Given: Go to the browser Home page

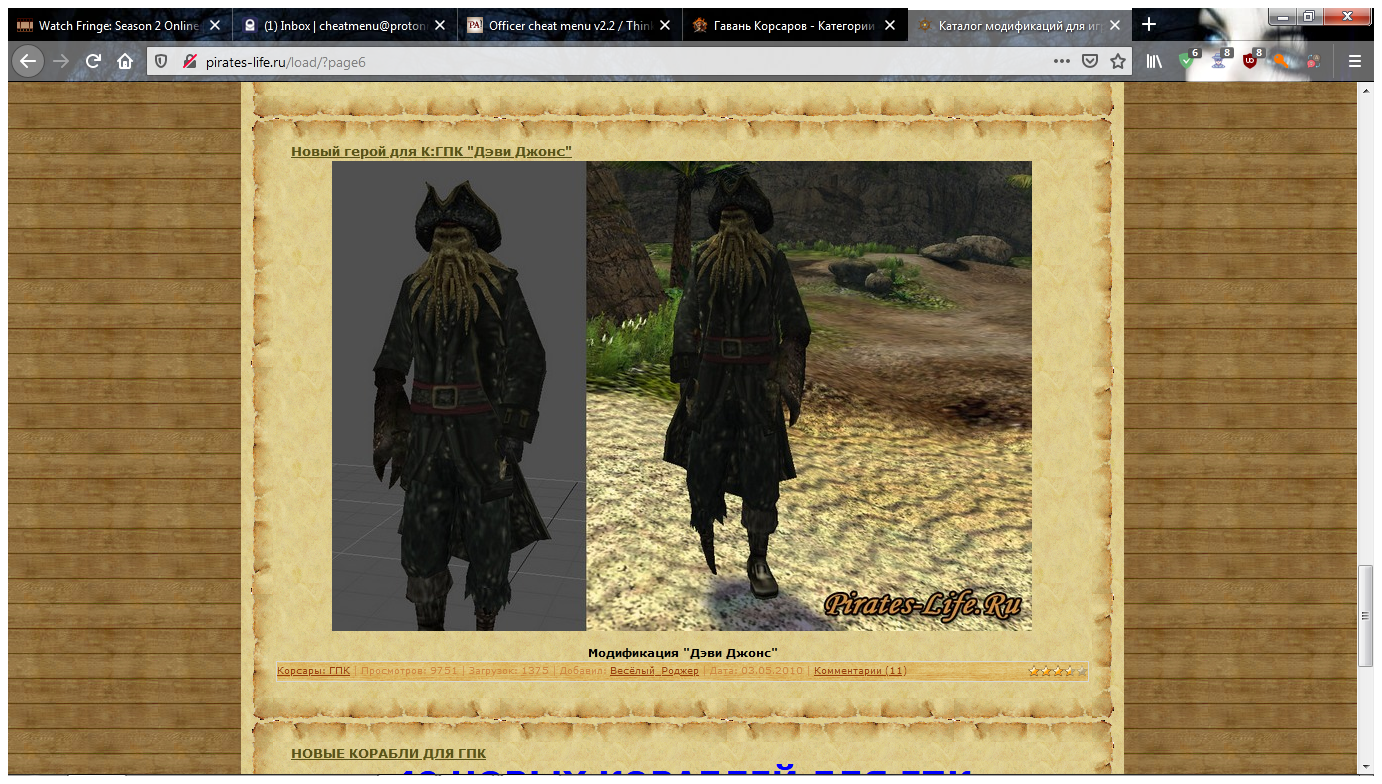Looking at the screenshot, I should (125, 61).
